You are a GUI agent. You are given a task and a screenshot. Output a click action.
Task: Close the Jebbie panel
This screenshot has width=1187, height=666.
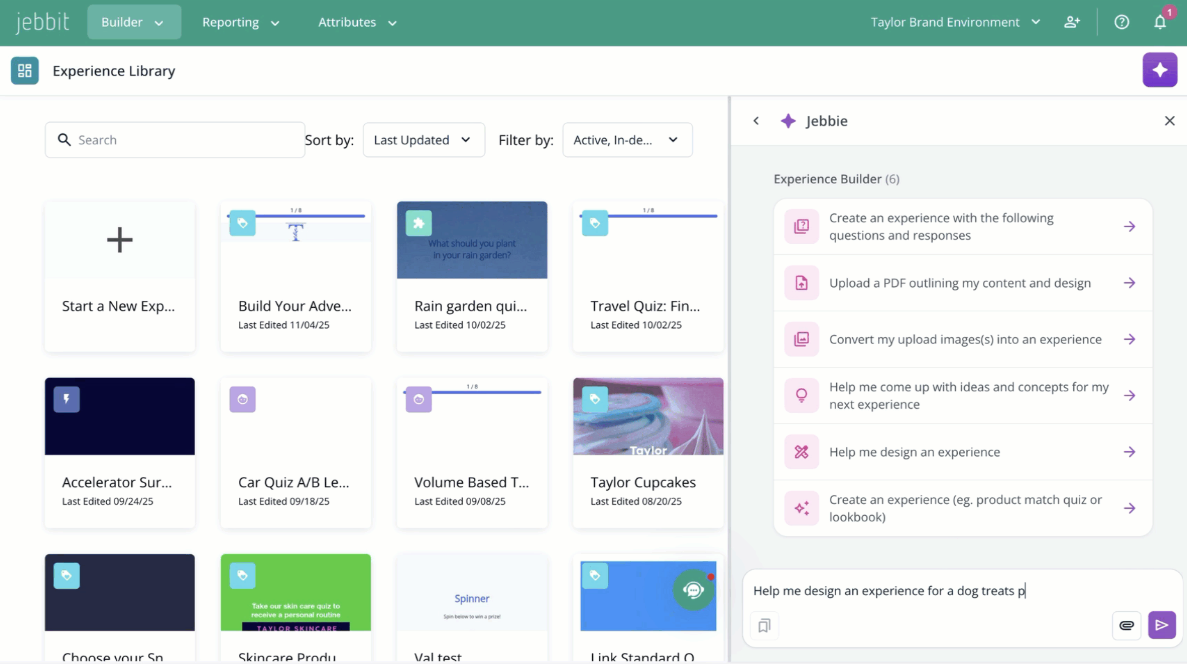tap(1170, 120)
